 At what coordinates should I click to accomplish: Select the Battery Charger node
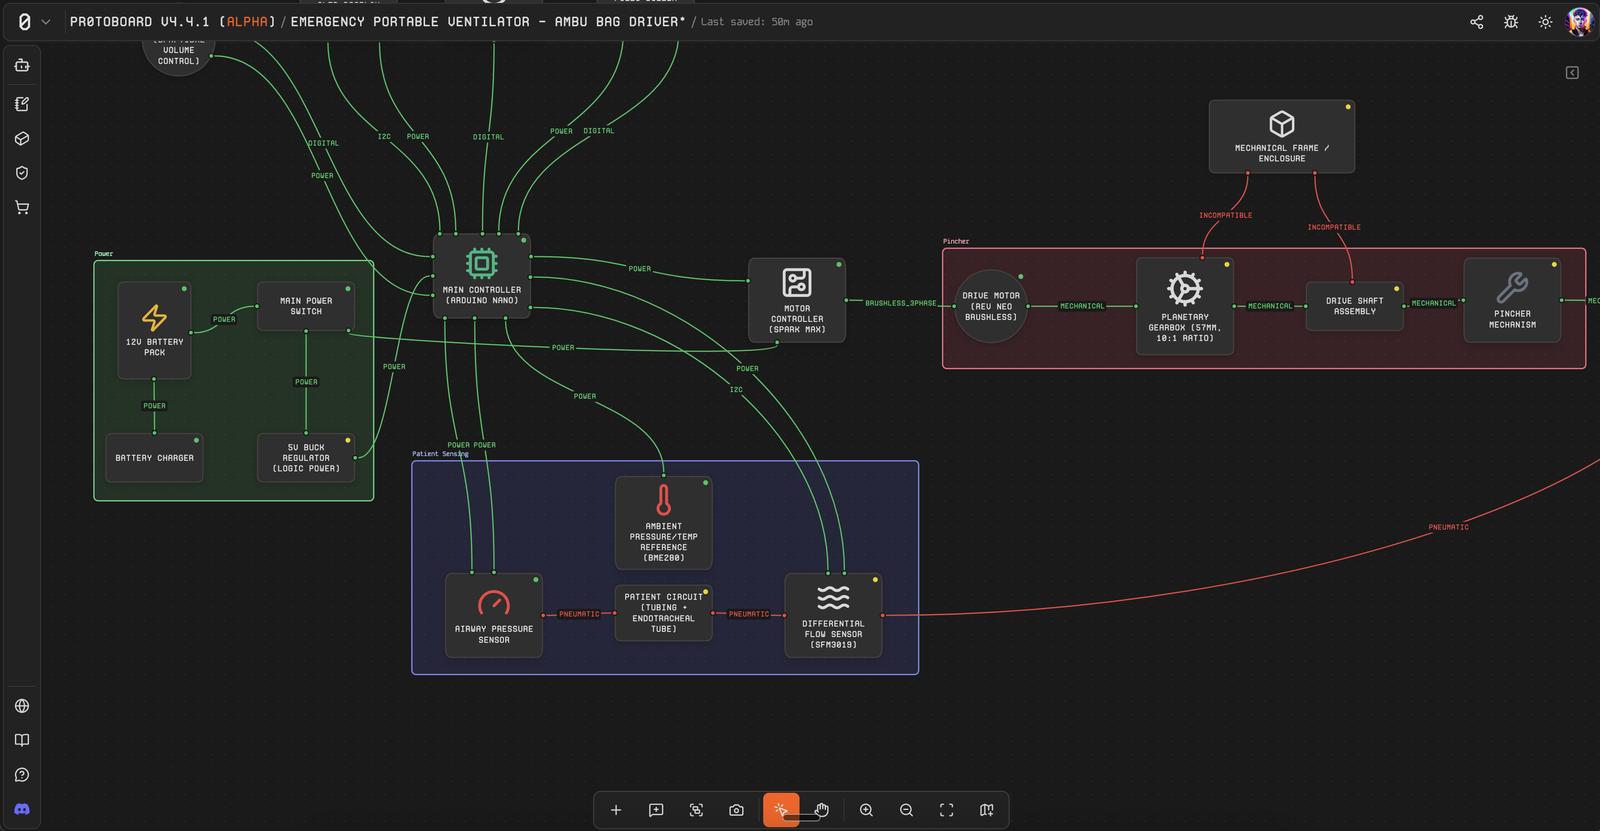154,458
